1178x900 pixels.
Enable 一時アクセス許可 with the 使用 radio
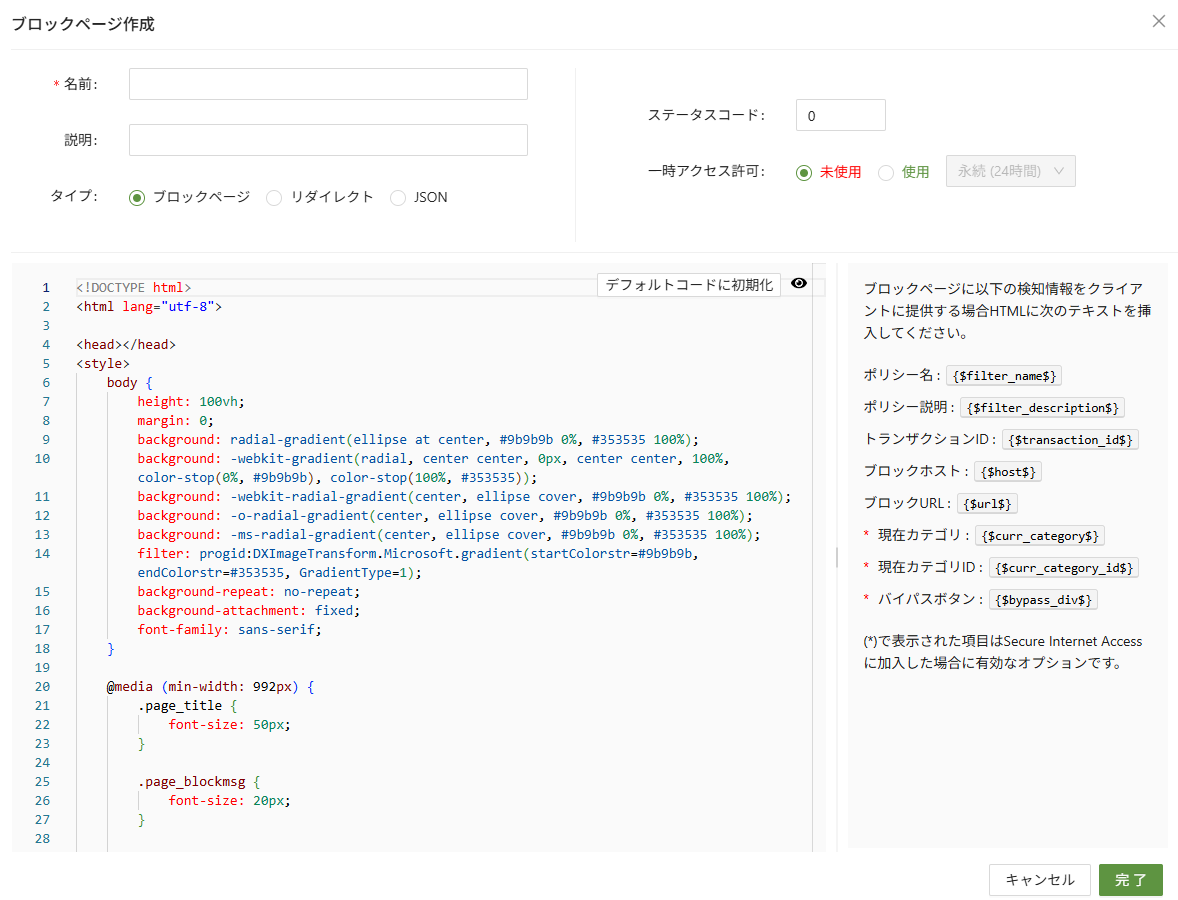[x=886, y=172]
